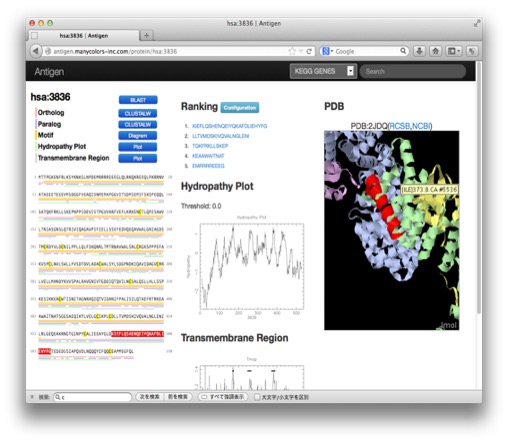Click the Google search magnifier icon
The image size is (508, 443).
pos(403,51)
